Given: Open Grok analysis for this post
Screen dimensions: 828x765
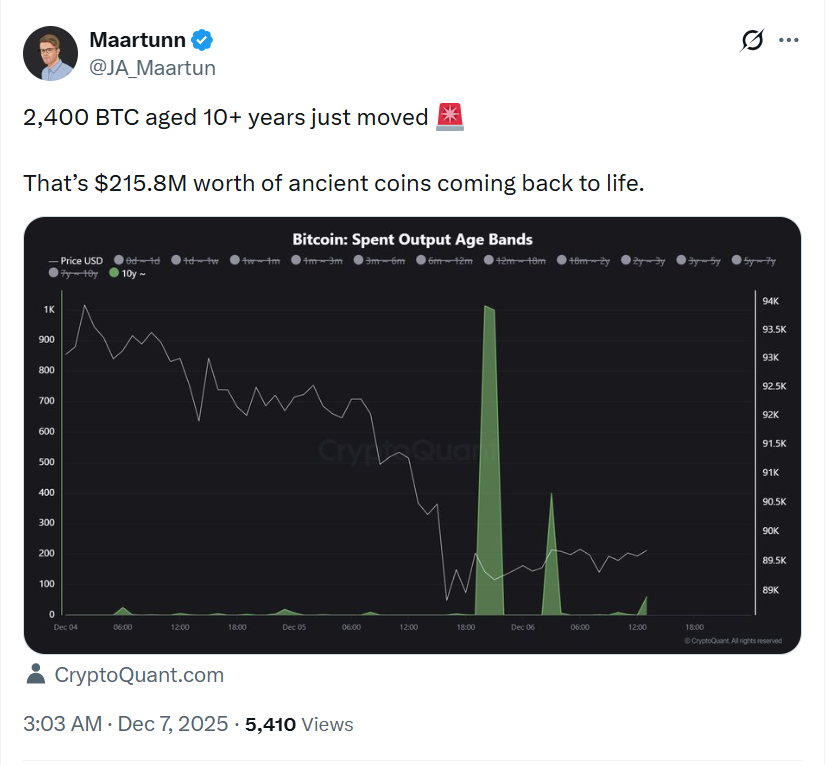Looking at the screenshot, I should click(x=751, y=40).
